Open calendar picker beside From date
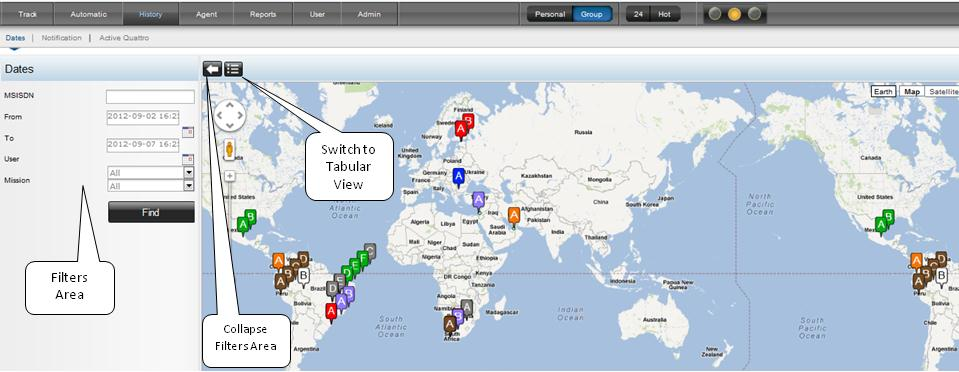 [188, 132]
